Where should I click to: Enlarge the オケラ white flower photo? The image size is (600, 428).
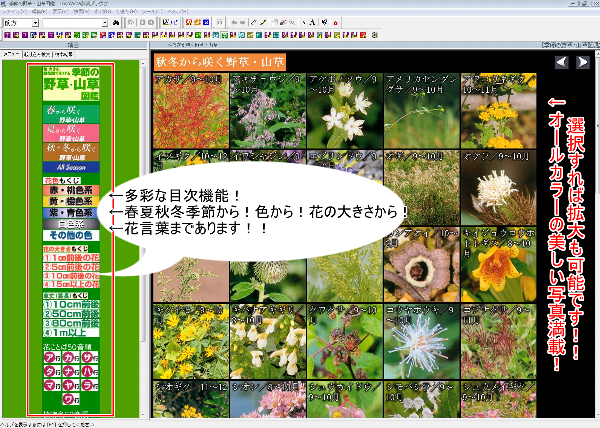499,188
